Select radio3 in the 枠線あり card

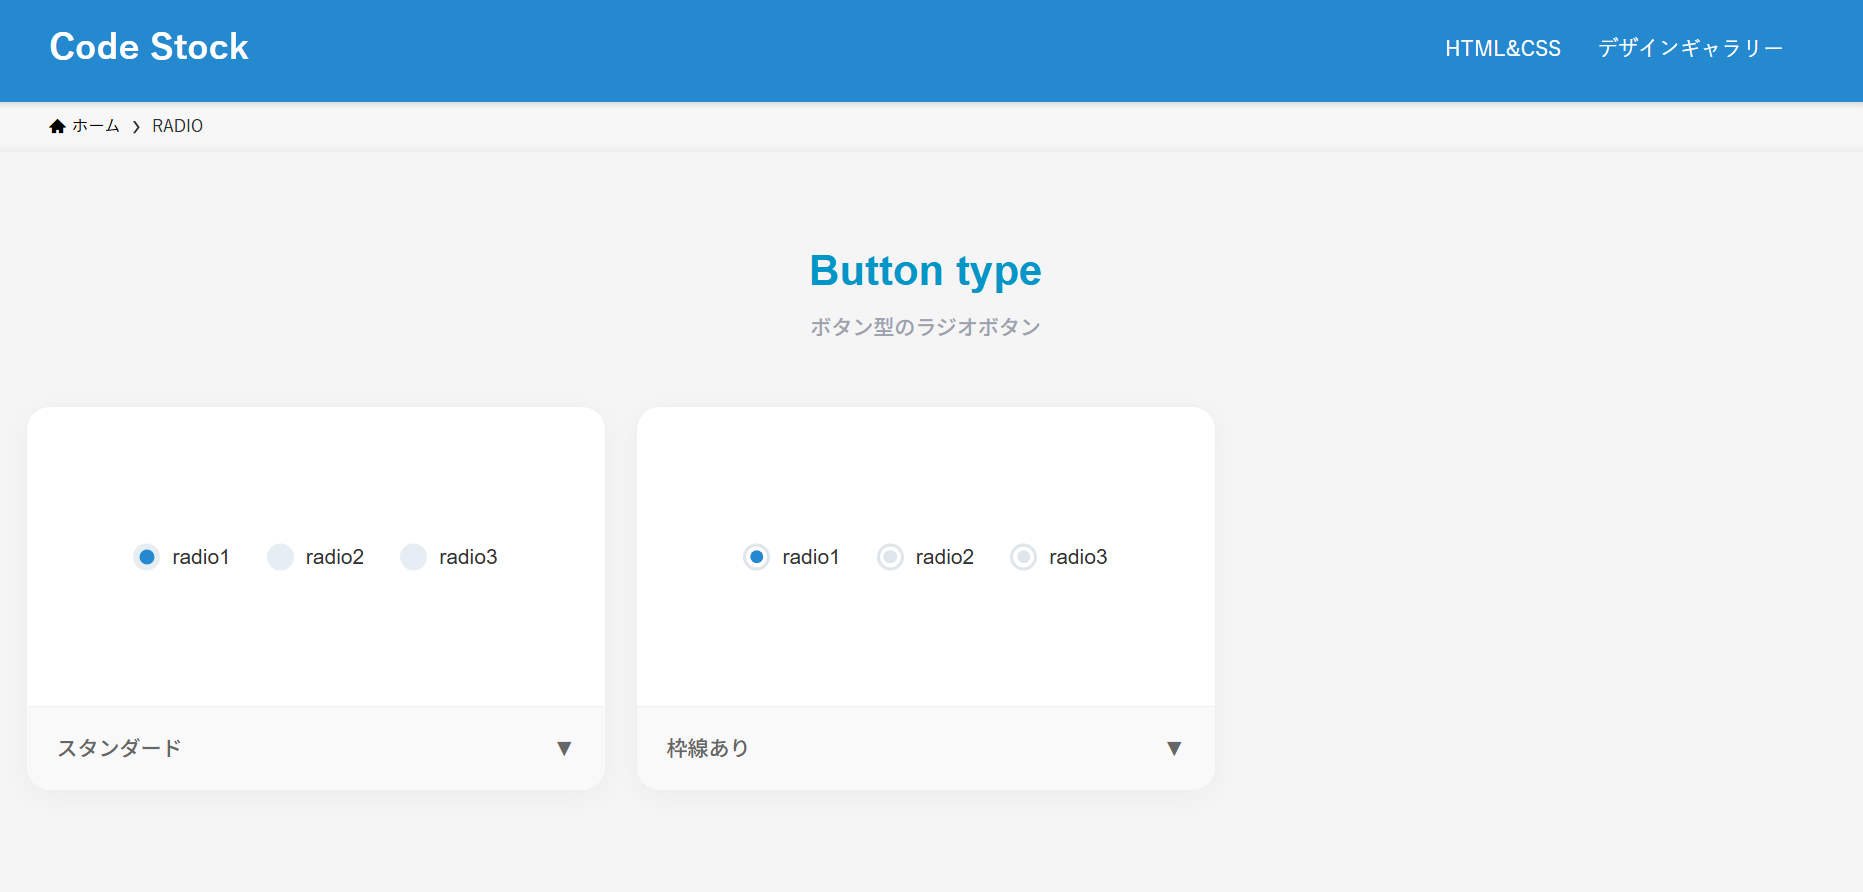(1024, 557)
